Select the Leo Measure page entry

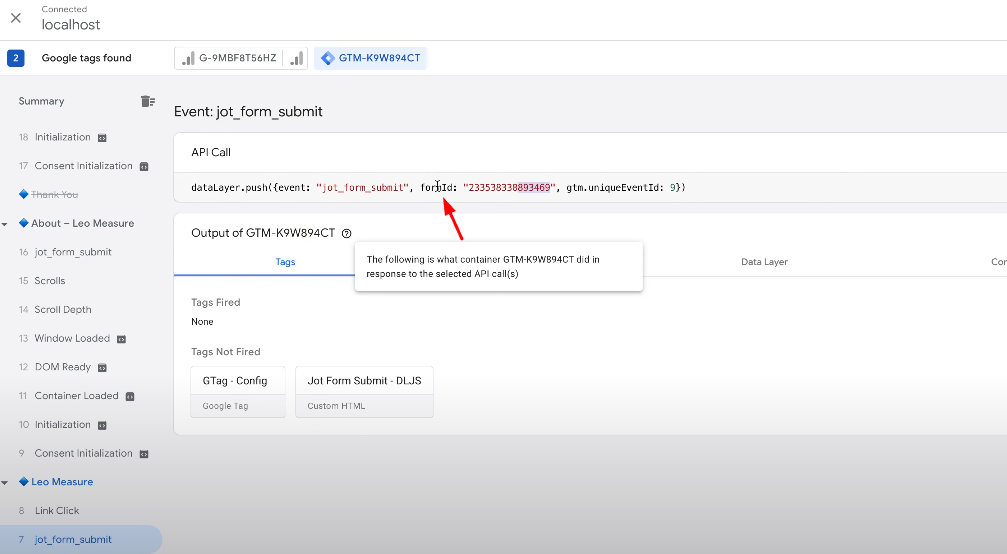[62, 482]
